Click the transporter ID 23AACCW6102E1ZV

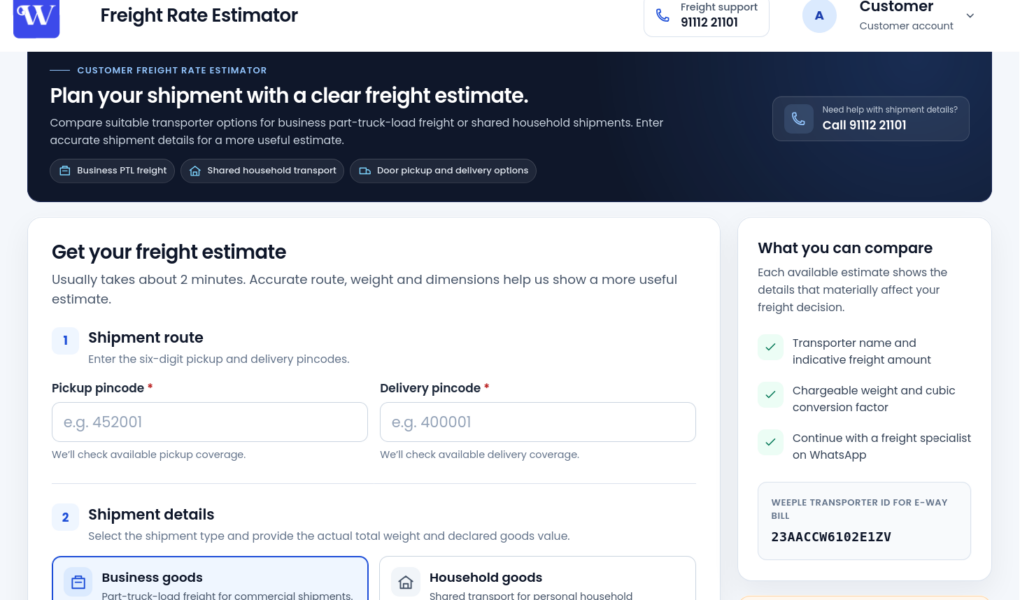[x=831, y=537]
